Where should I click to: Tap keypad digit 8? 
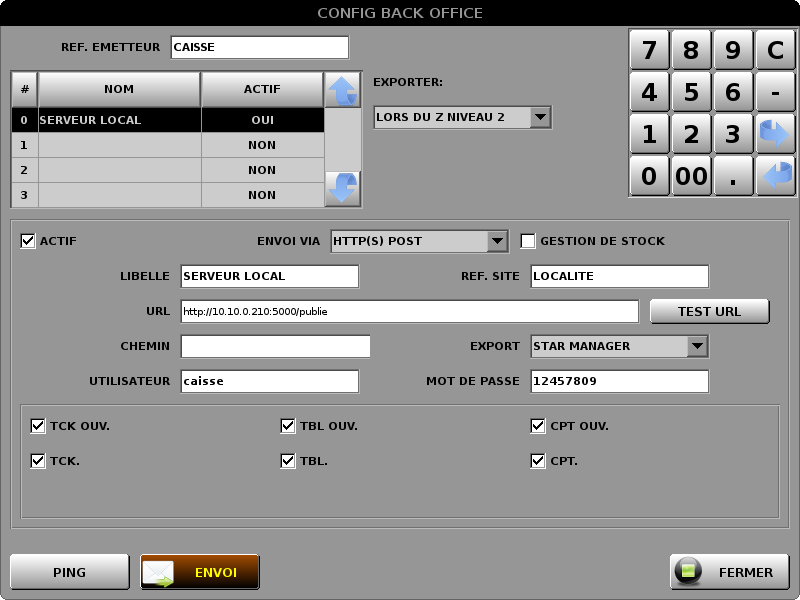coord(691,49)
